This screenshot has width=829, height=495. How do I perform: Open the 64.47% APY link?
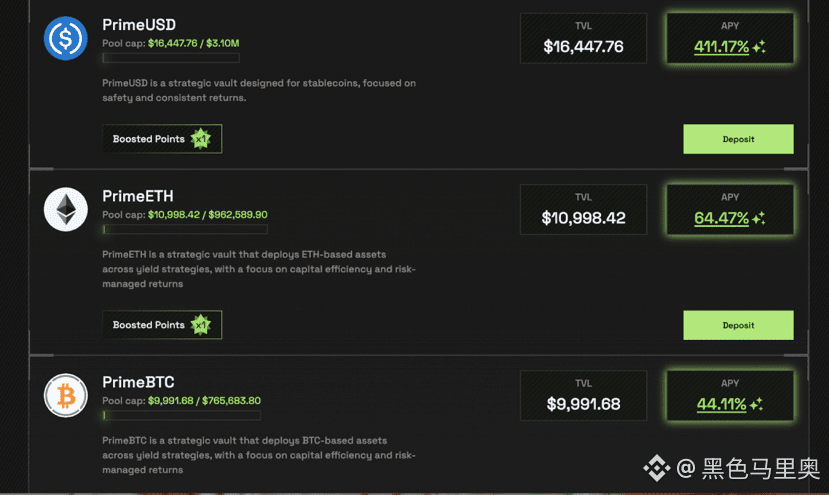coord(721,218)
